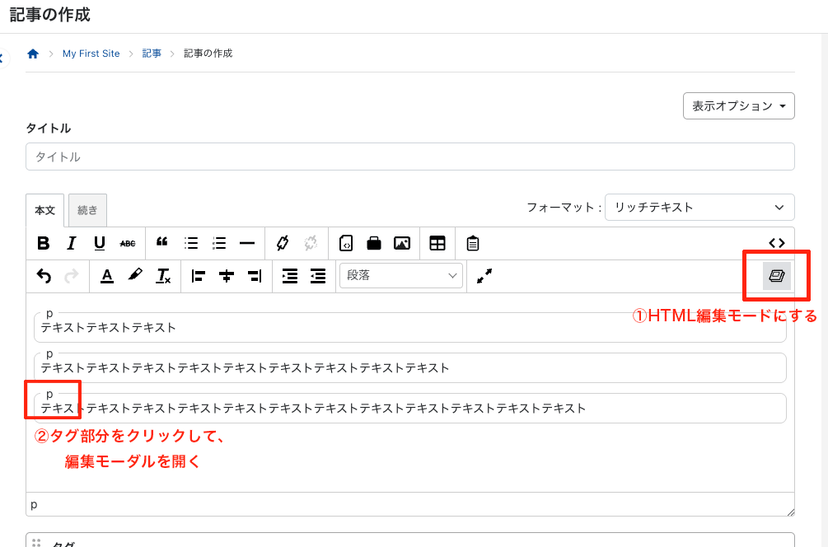
Task: Insert a hyperlink
Action: pyautogui.click(x=283, y=243)
